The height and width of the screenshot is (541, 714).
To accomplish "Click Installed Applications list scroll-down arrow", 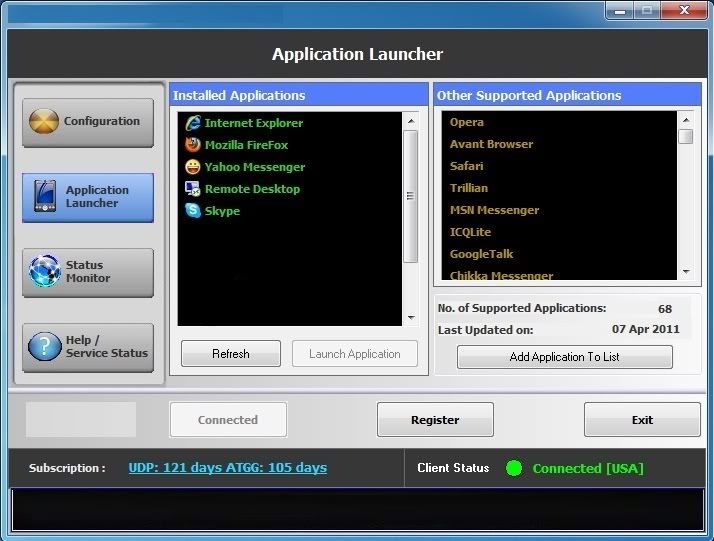I will 411,317.
